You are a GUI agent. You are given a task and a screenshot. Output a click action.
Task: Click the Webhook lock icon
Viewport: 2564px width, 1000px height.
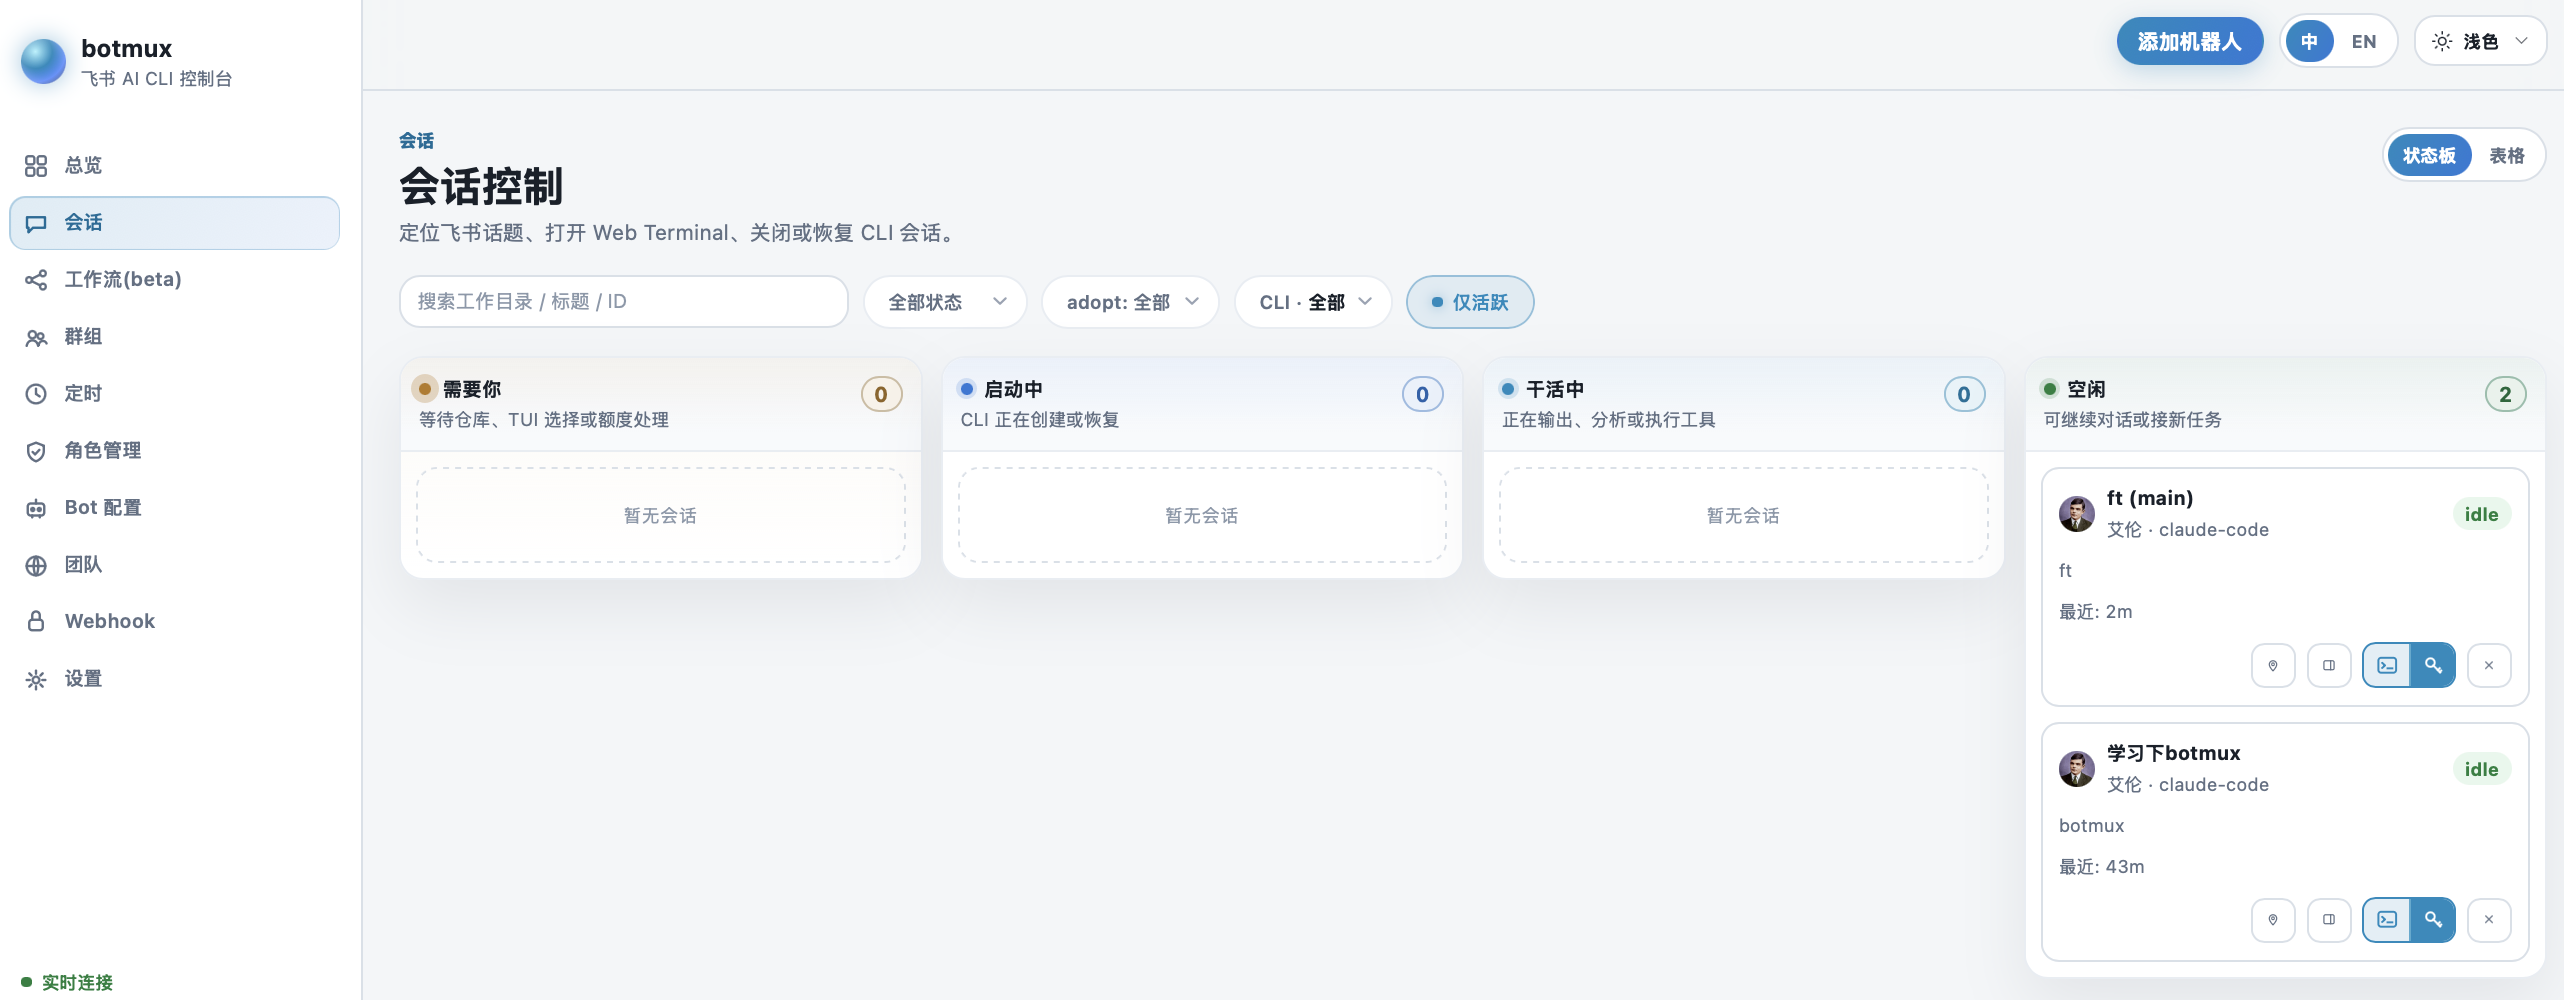(36, 622)
